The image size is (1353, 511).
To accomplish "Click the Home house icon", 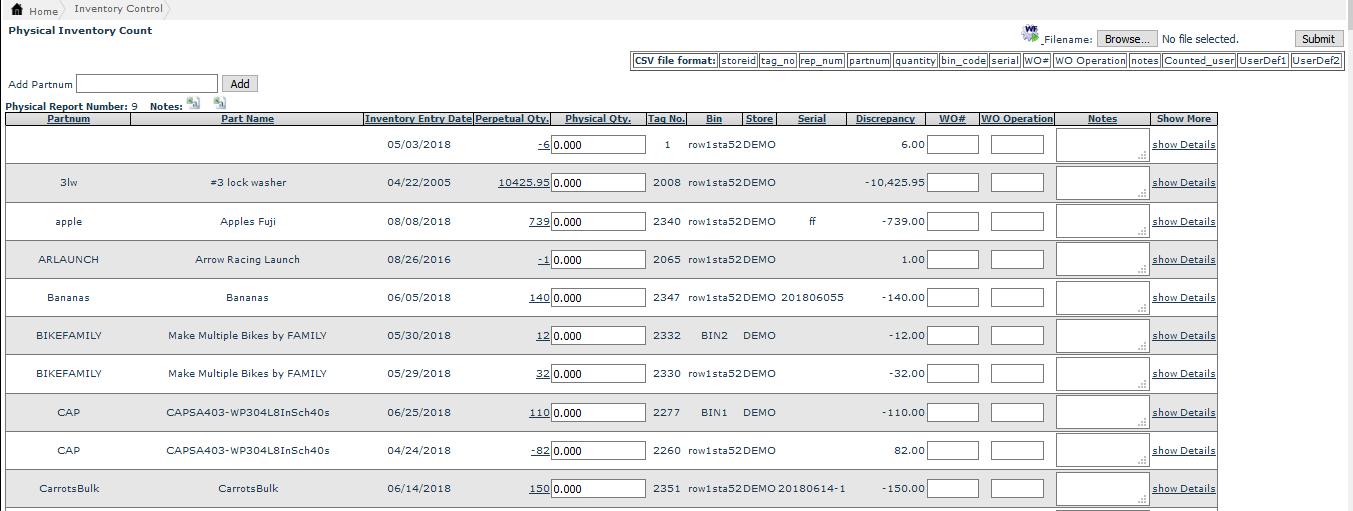I will (17, 10).
